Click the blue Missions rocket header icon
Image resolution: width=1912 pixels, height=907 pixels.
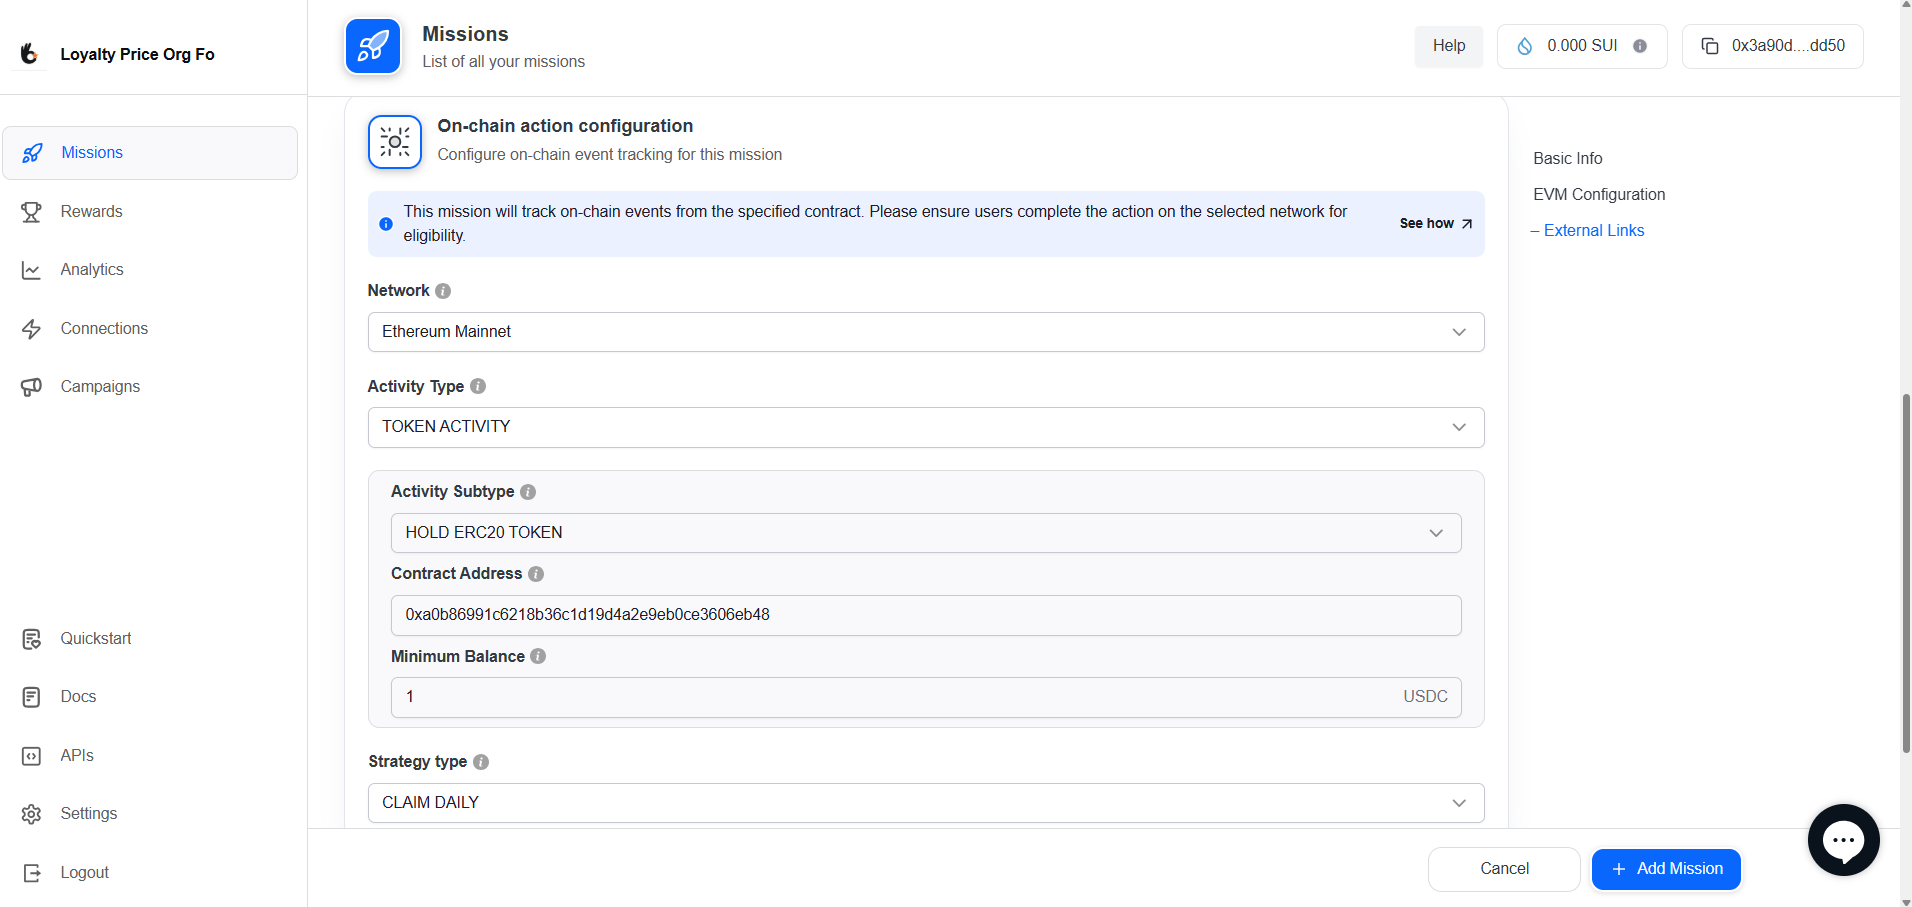[x=373, y=46]
